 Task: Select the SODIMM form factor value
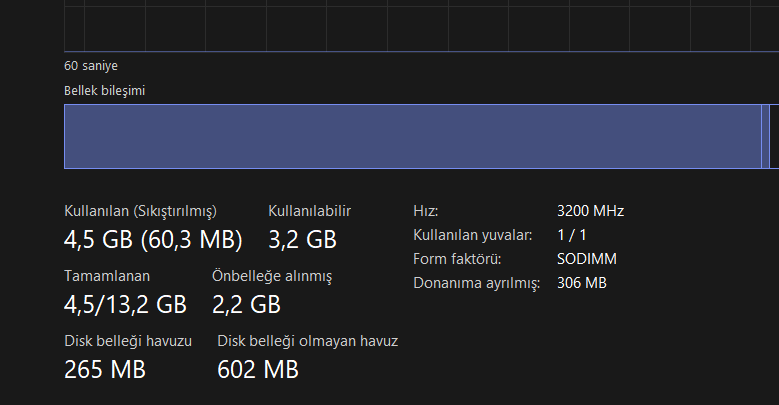(x=587, y=258)
